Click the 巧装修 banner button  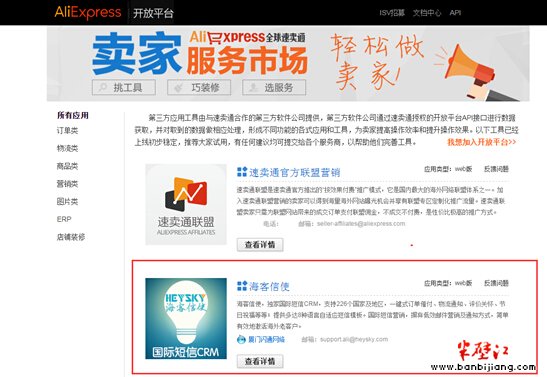[199, 87]
